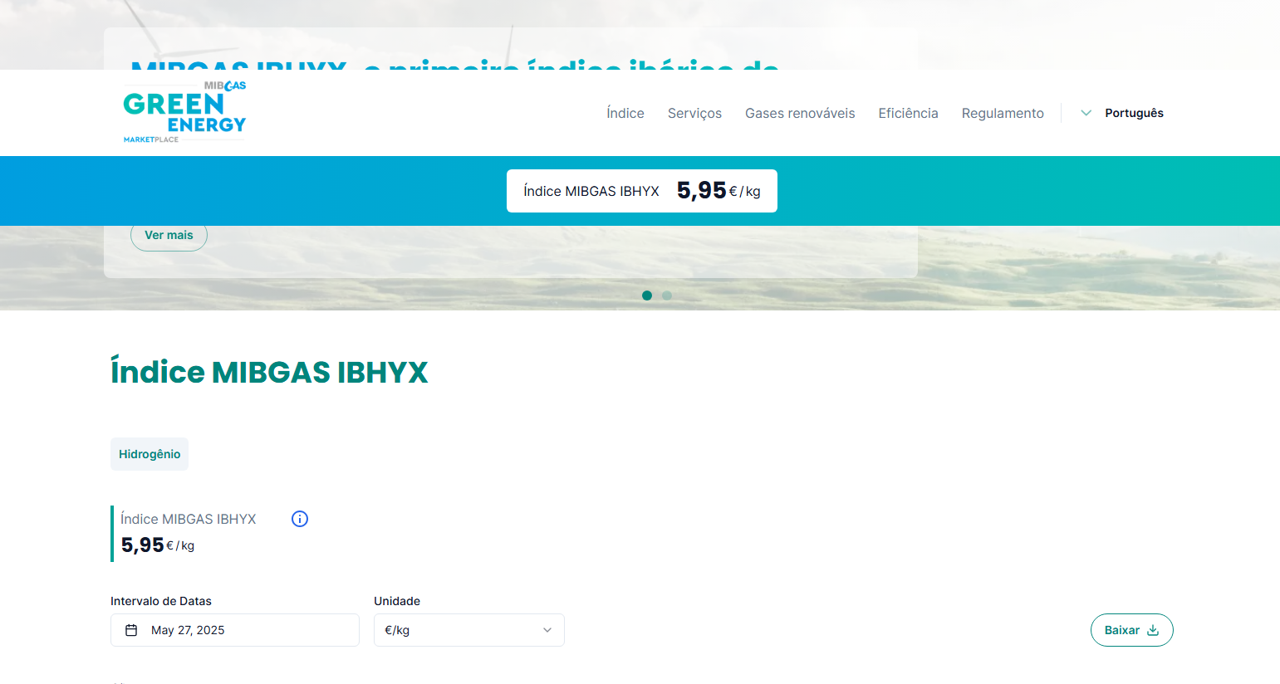Select the second carousel slide dot

[x=667, y=295]
